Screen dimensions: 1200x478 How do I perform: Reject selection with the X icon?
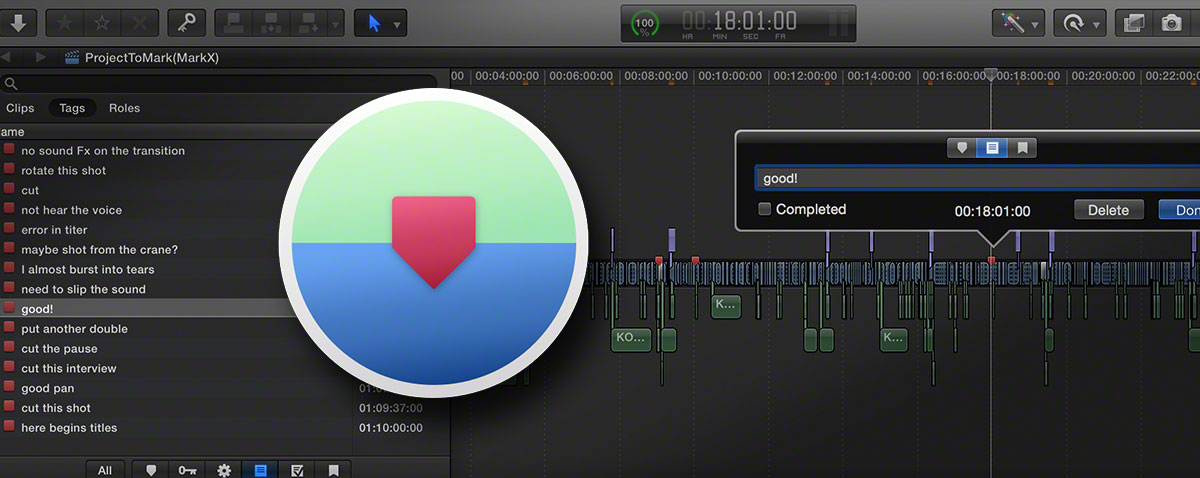(x=141, y=22)
